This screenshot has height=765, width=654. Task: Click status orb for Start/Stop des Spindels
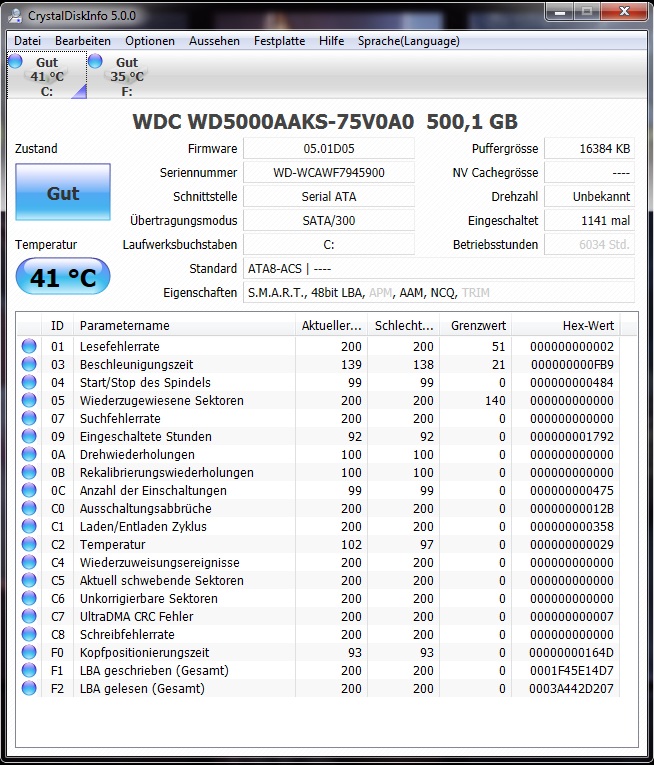(x=29, y=382)
